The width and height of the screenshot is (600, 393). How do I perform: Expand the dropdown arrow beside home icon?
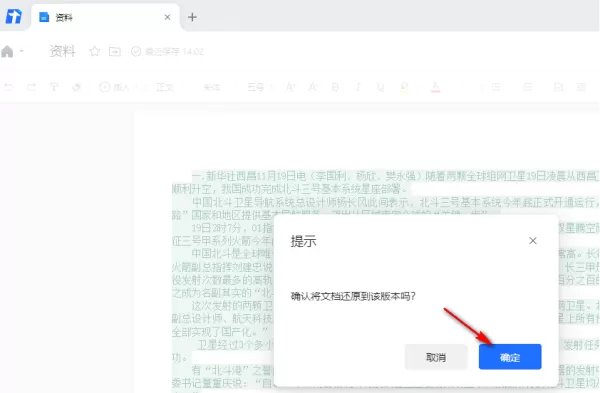[x=22, y=51]
